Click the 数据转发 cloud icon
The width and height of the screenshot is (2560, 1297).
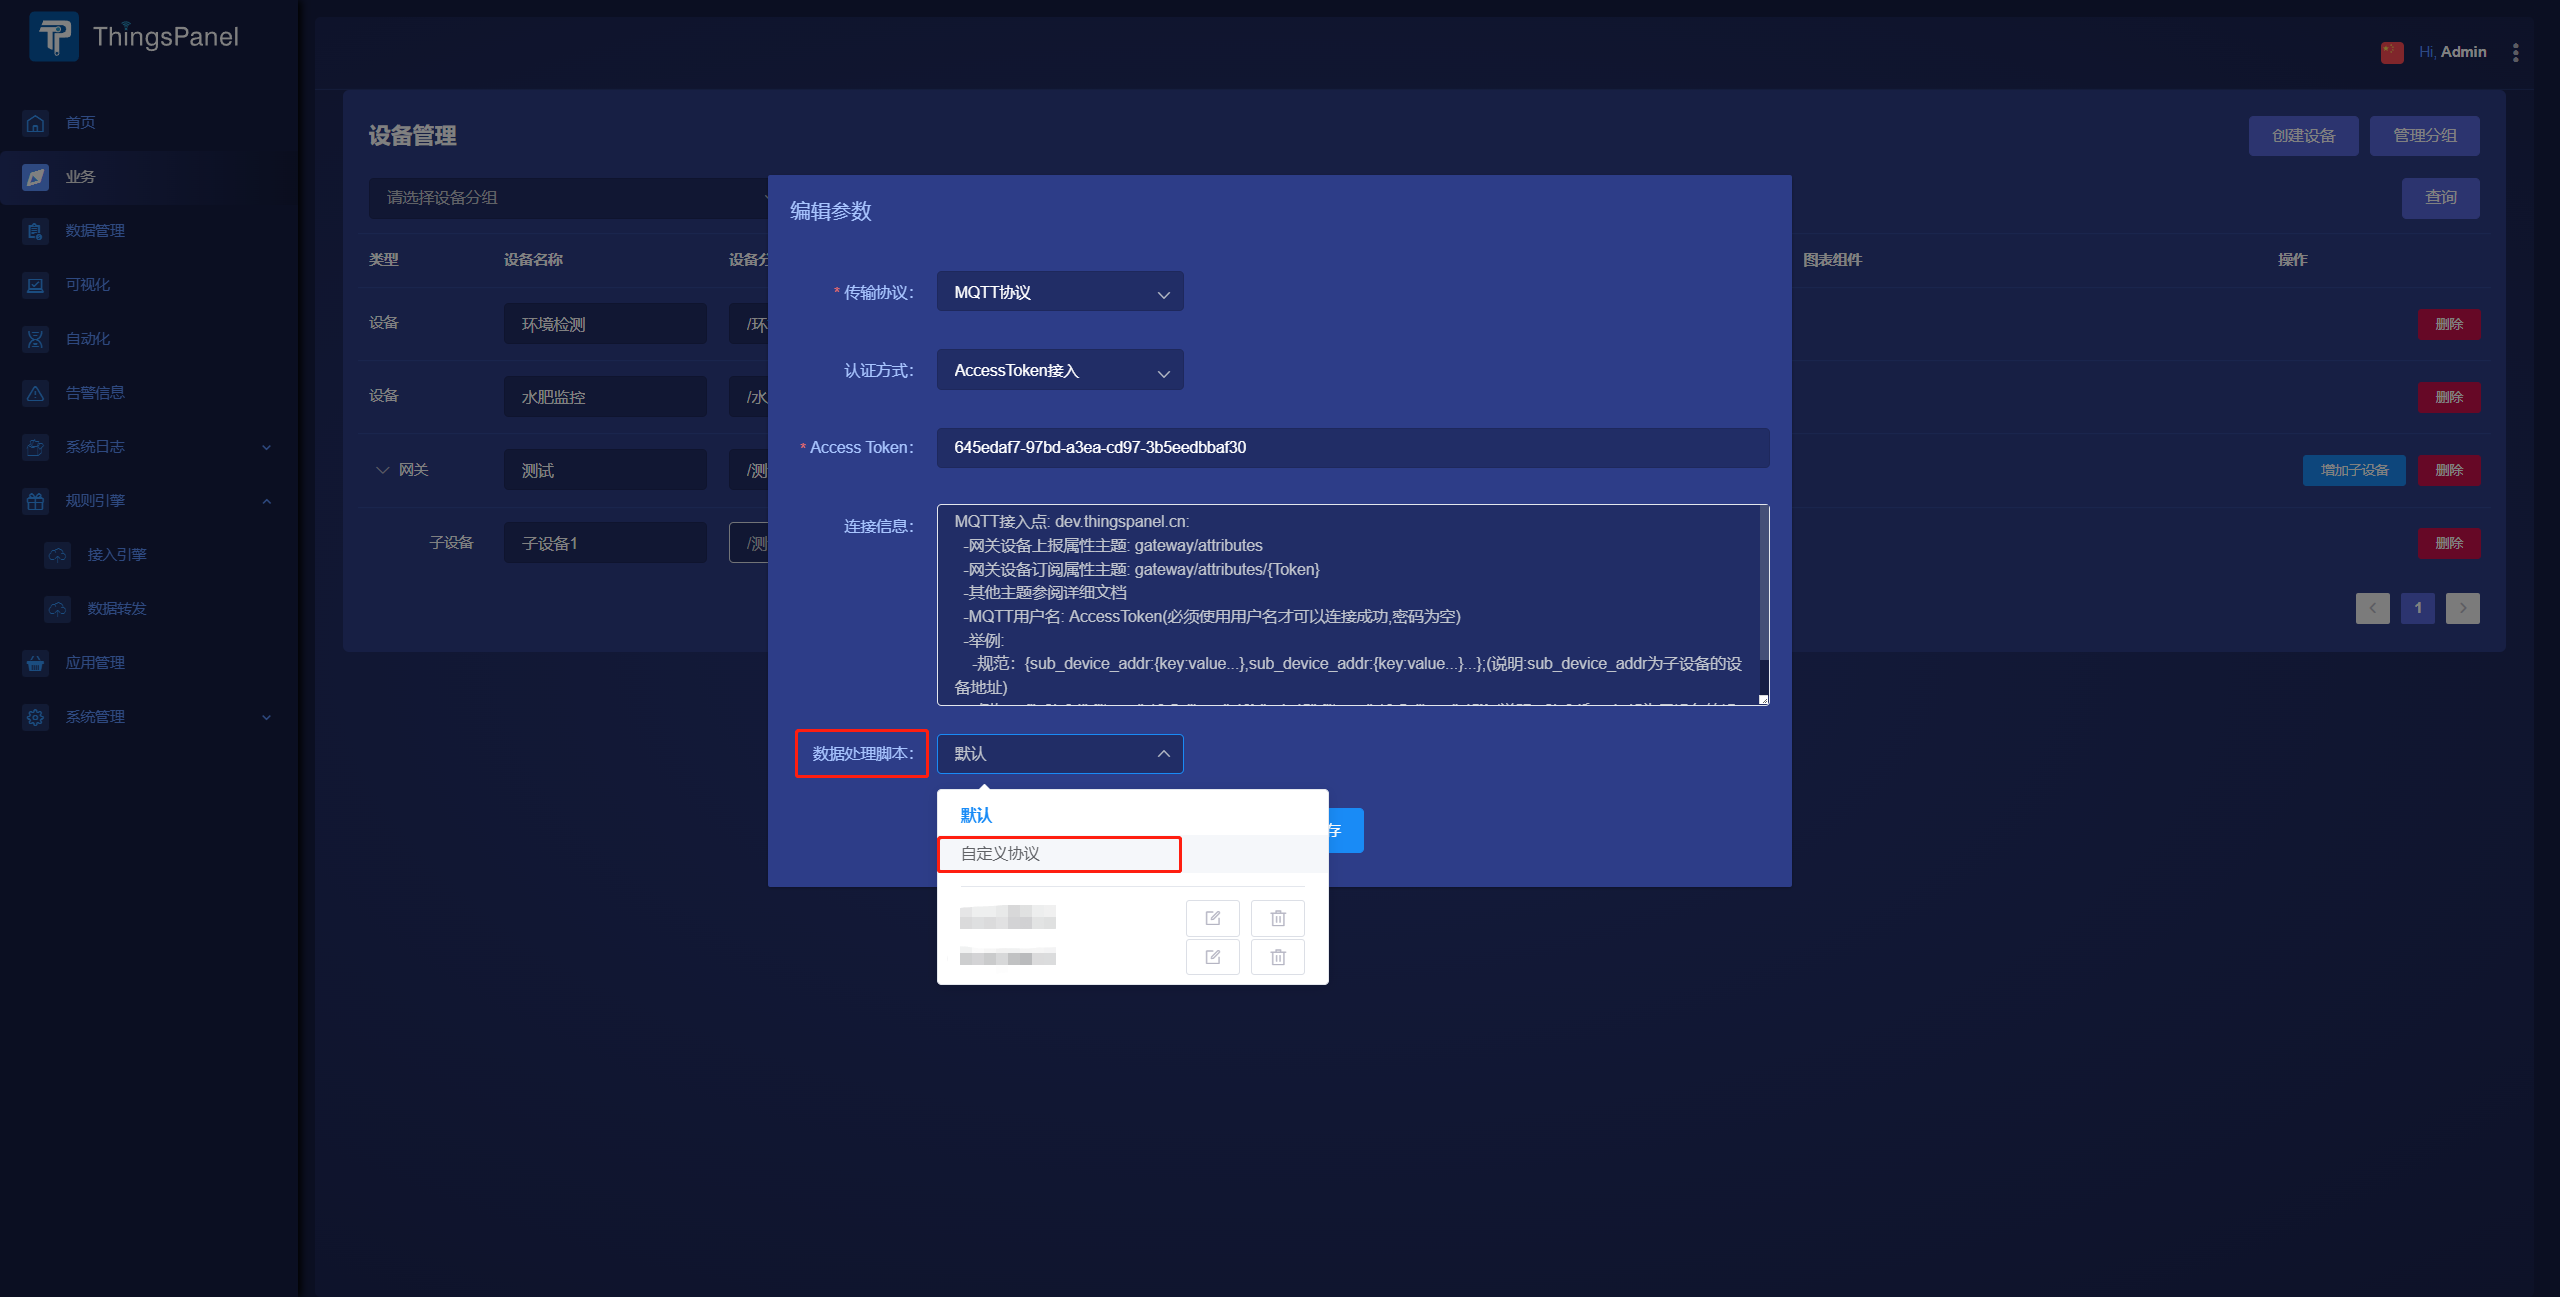pos(58,609)
